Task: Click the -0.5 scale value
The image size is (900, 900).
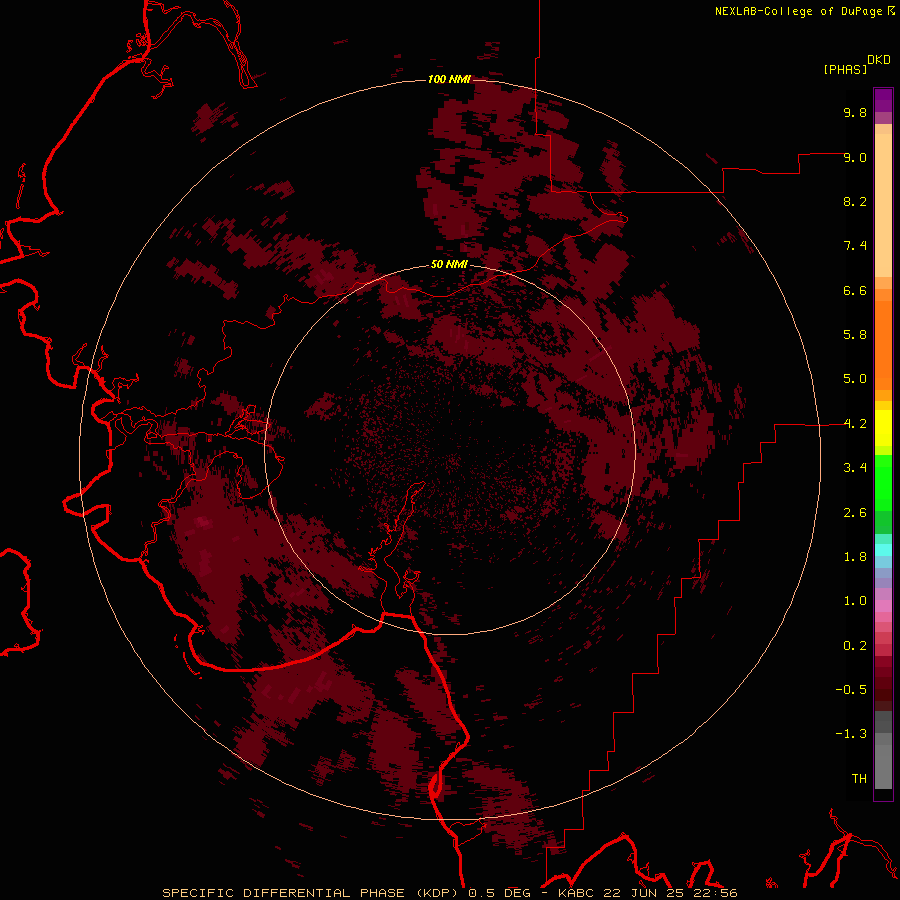Action: [851, 690]
